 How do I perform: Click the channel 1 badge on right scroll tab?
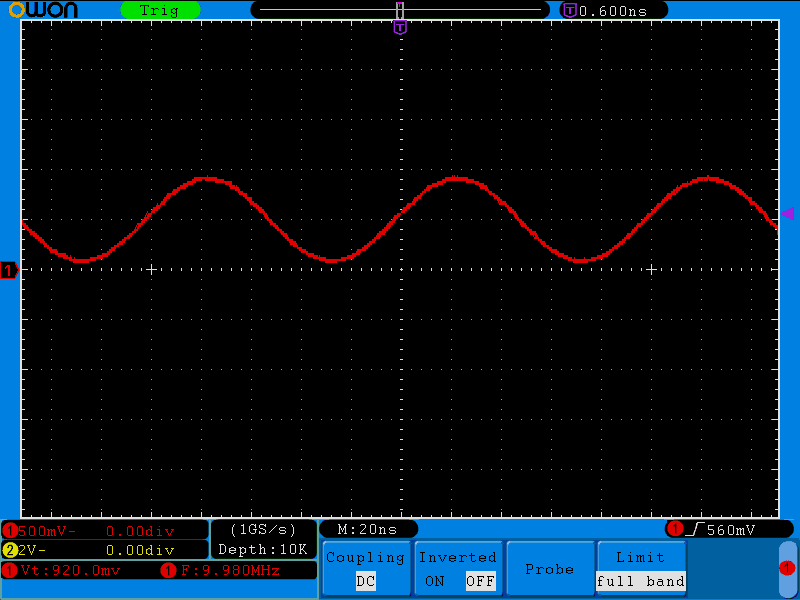coord(787,568)
